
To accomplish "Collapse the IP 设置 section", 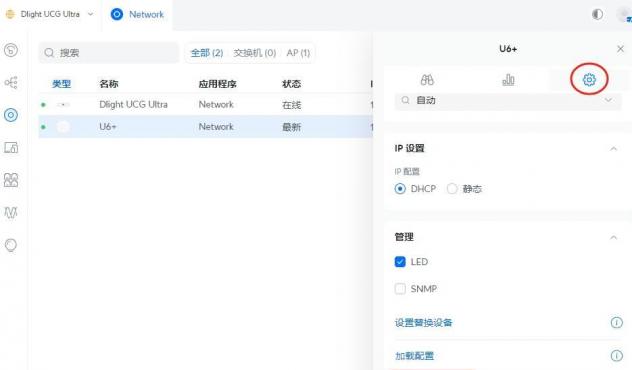I will 613,149.
